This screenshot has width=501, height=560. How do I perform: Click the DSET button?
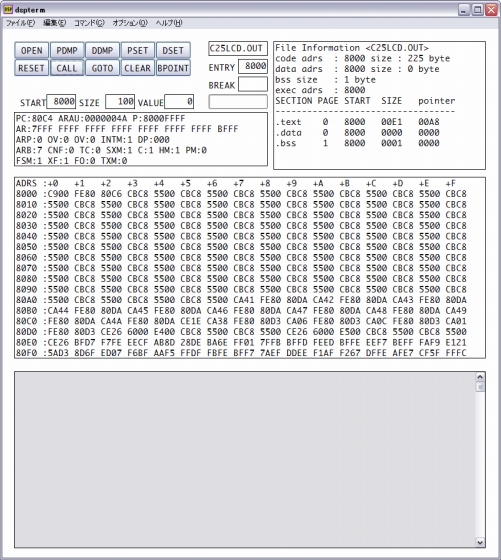click(x=173, y=50)
